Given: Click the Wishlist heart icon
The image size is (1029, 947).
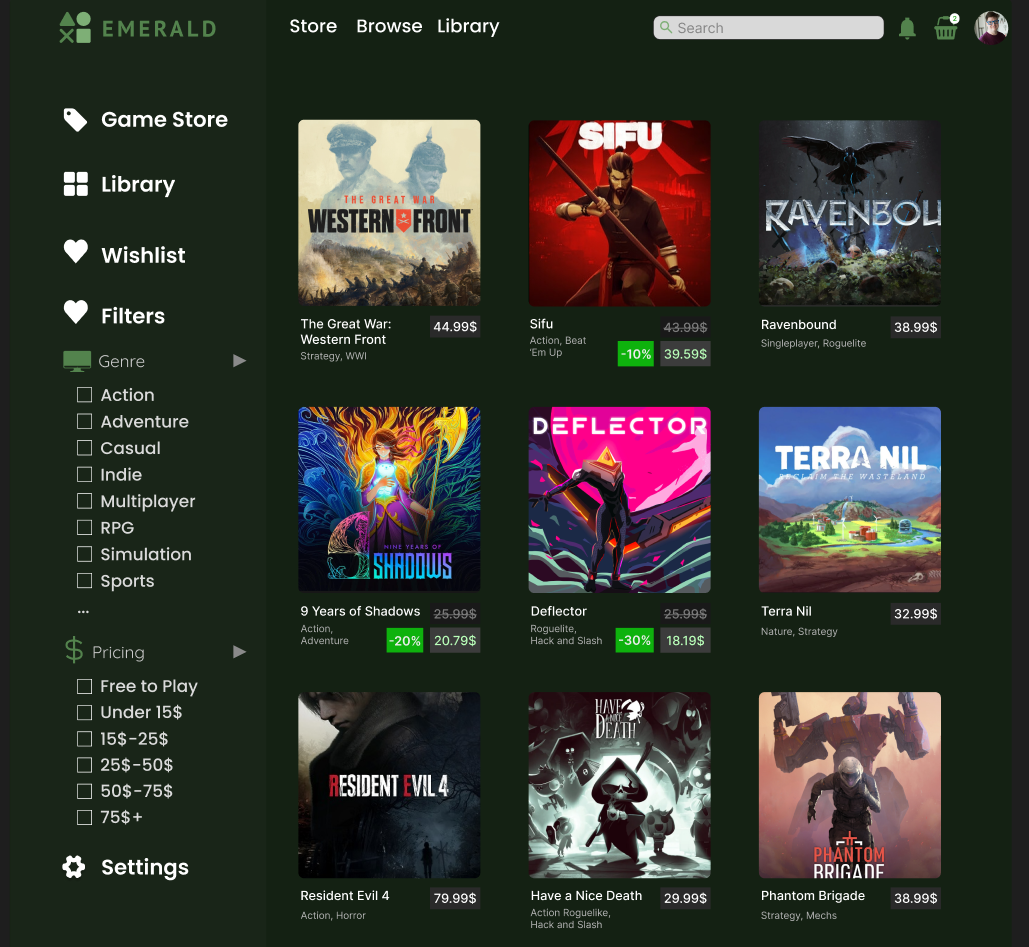Looking at the screenshot, I should (75, 251).
